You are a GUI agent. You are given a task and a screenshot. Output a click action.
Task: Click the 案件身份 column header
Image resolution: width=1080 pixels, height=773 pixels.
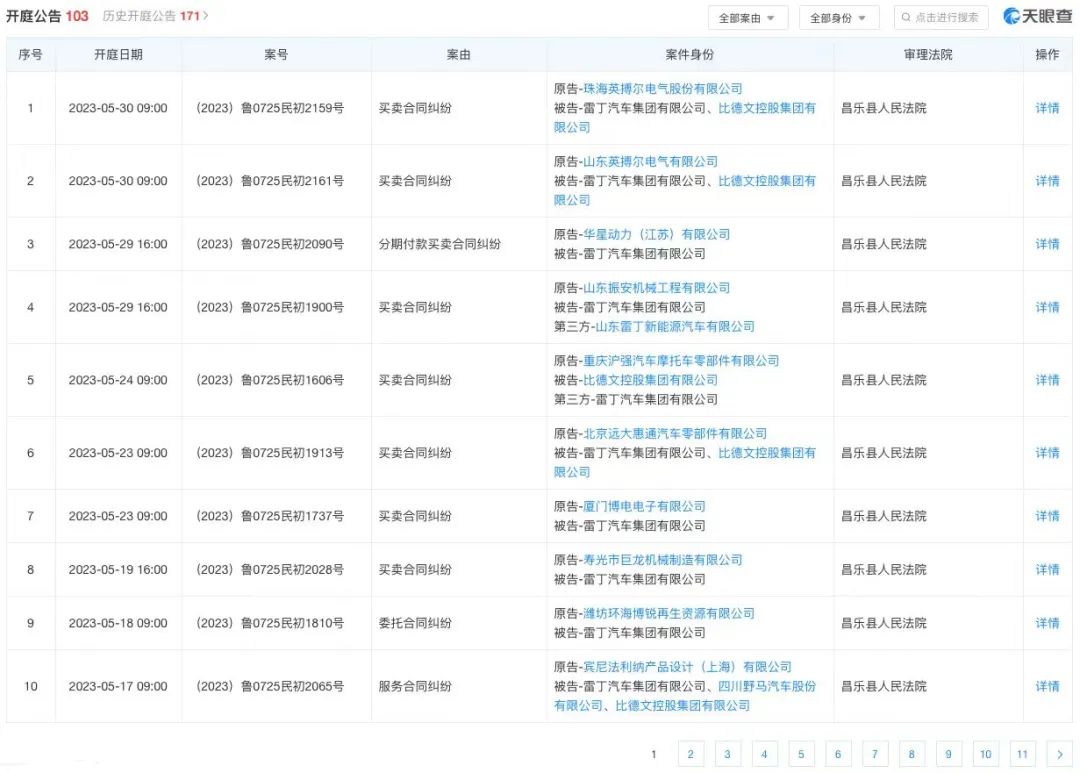690,54
